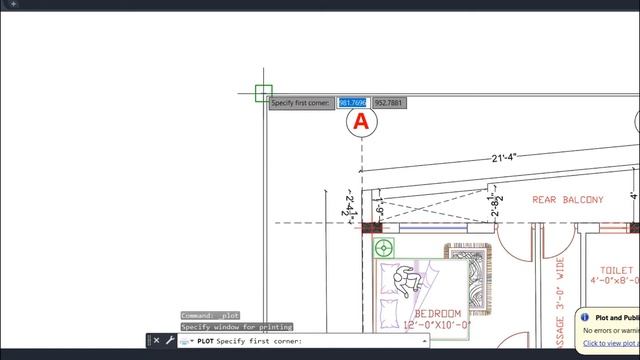The image size is (640, 360).
Task: Click the "No errors or warni" balloon message
Action: tap(611, 331)
